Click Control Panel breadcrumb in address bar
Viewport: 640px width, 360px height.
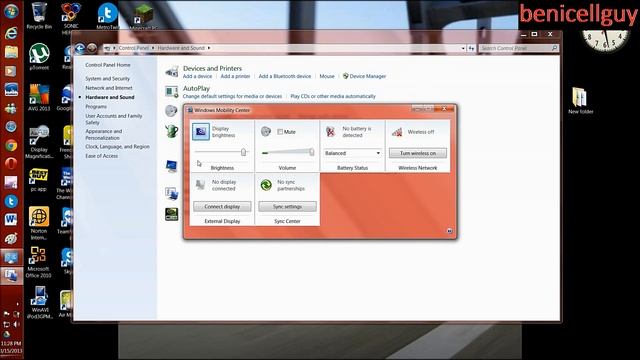point(134,48)
